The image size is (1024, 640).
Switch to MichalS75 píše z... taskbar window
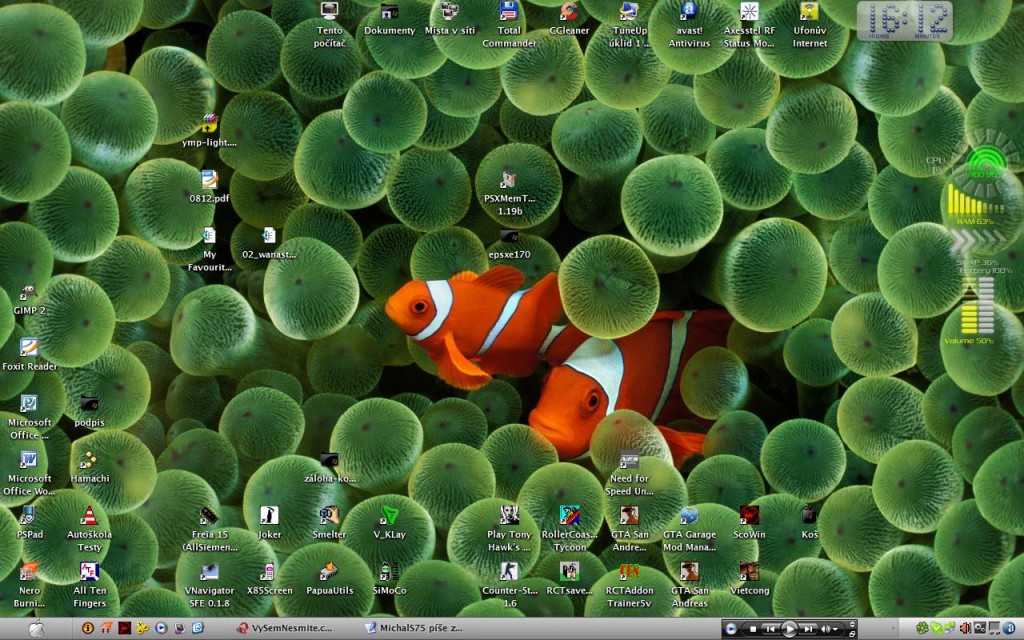click(414, 628)
